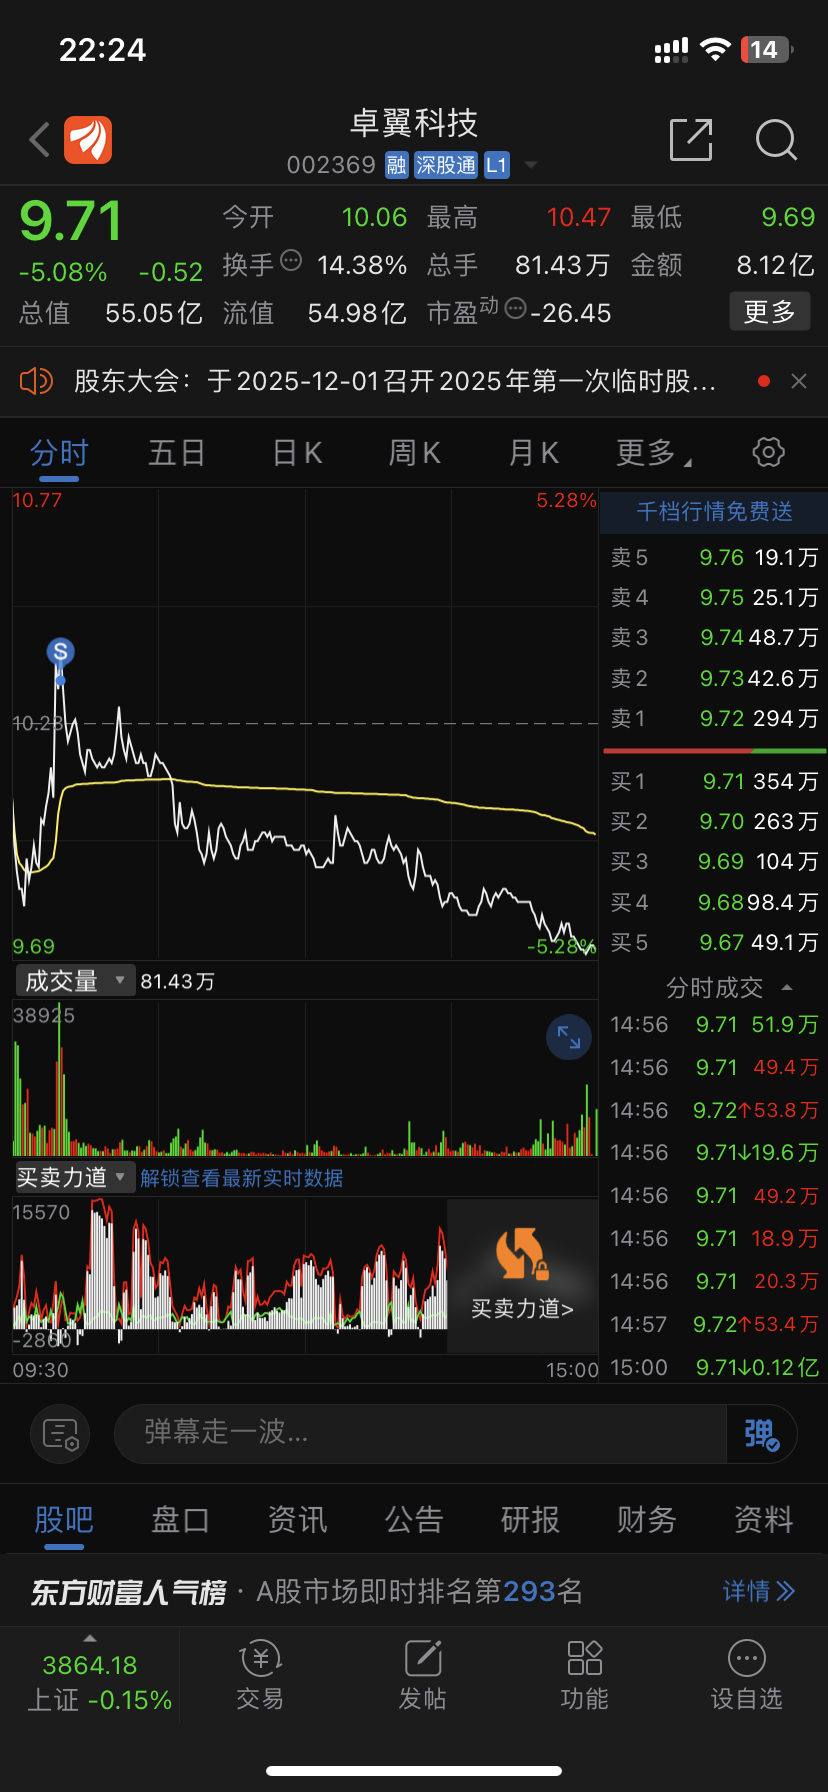
Task: Tap the 卖1 9.72 order row
Action: pyautogui.click(x=714, y=718)
